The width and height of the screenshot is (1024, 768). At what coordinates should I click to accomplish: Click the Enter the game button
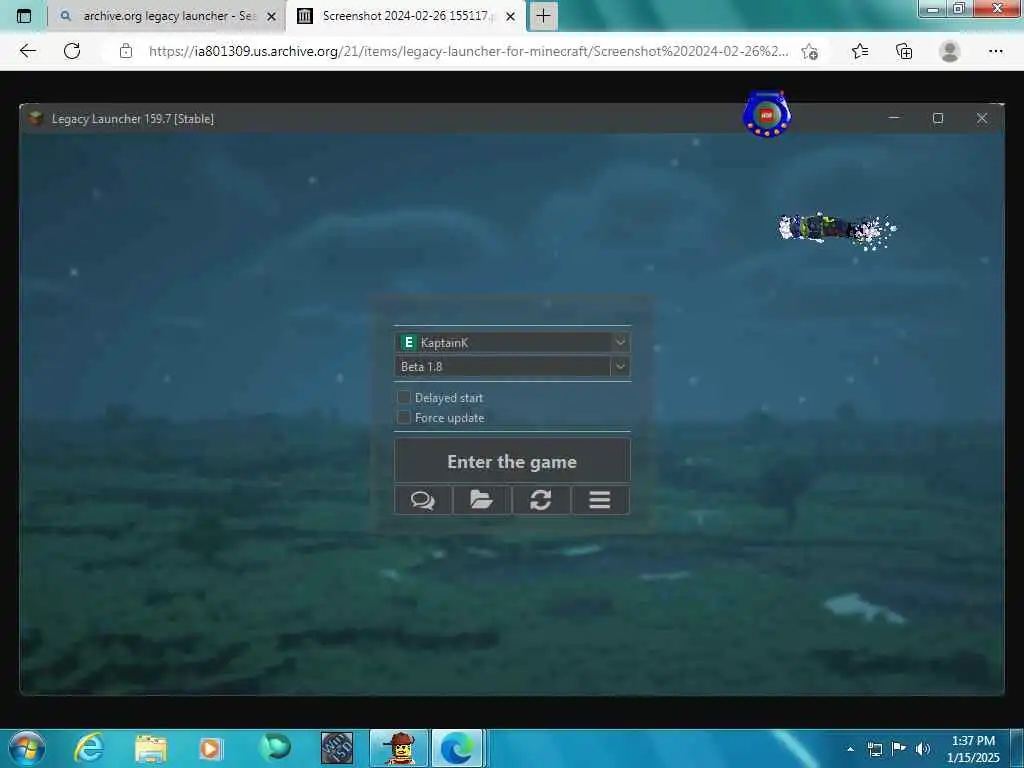coord(512,462)
